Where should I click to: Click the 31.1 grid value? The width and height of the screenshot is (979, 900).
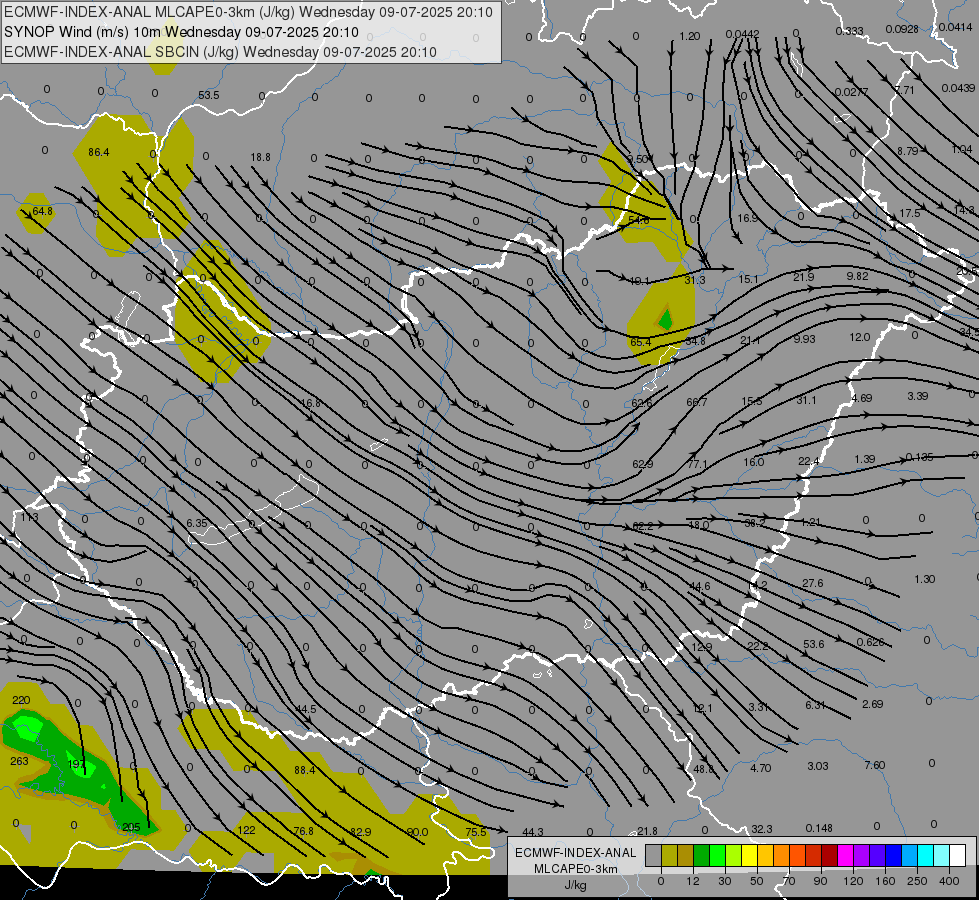click(806, 400)
